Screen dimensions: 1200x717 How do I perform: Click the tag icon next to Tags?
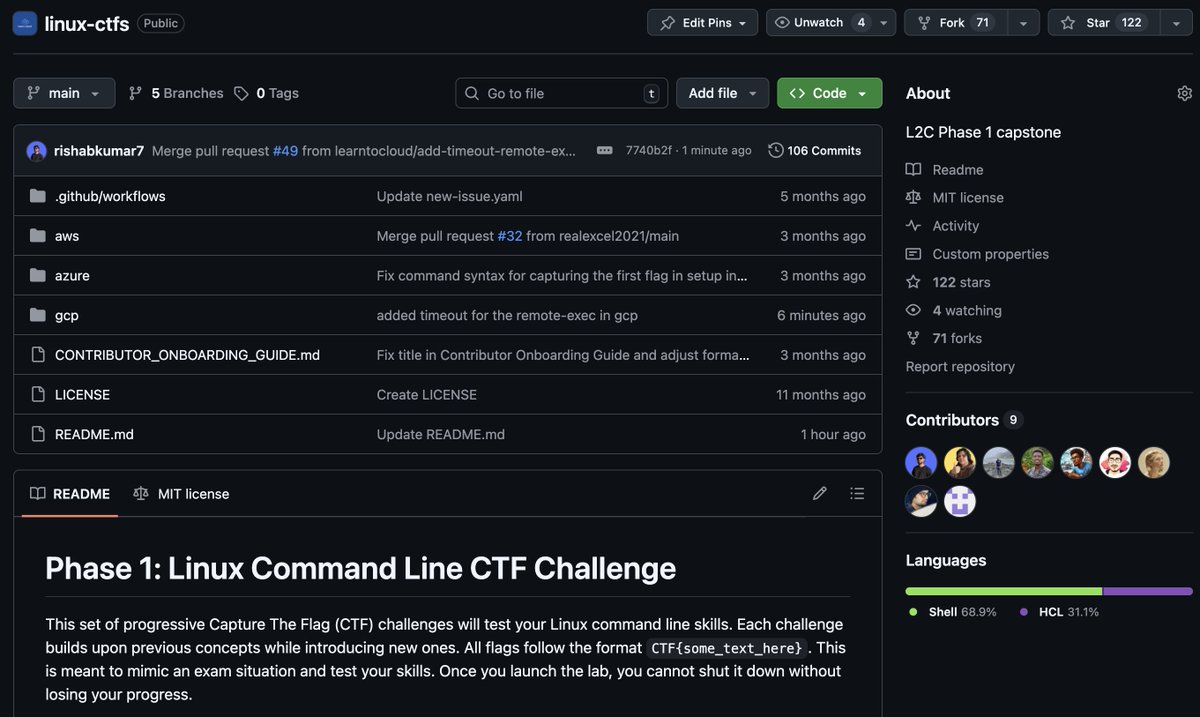point(241,93)
